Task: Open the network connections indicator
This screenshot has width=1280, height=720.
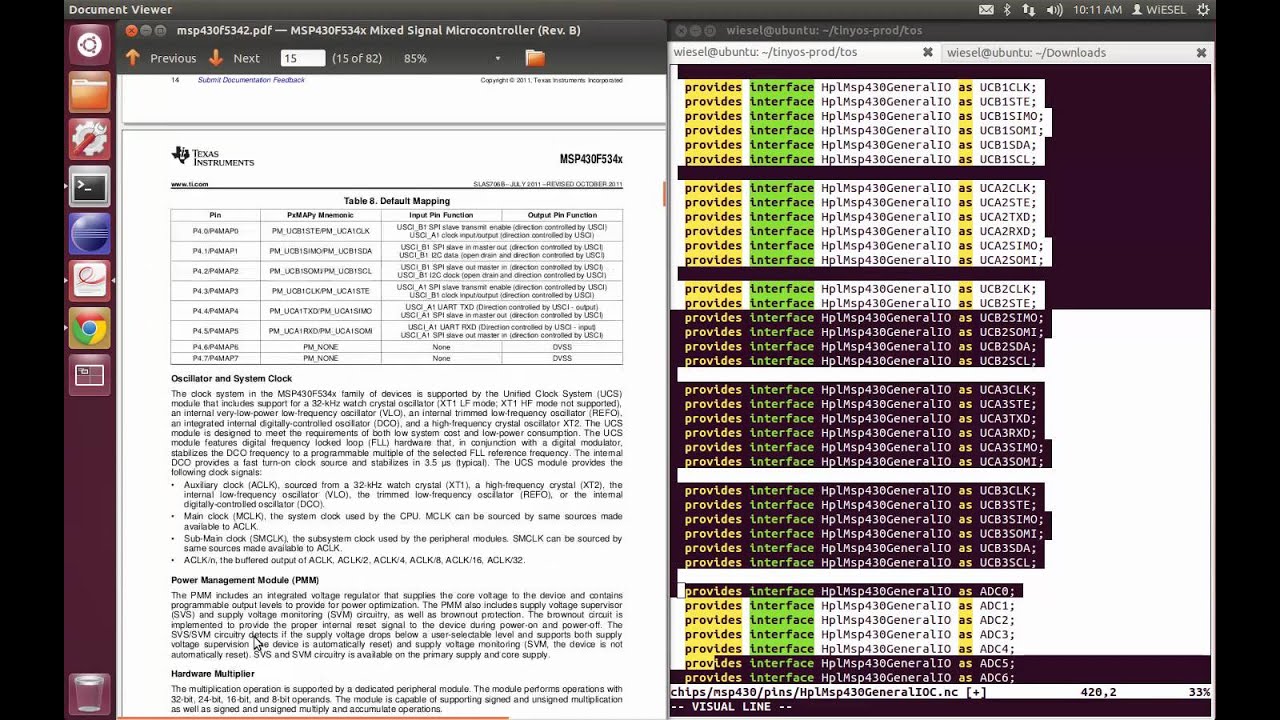Action: tap(1029, 10)
